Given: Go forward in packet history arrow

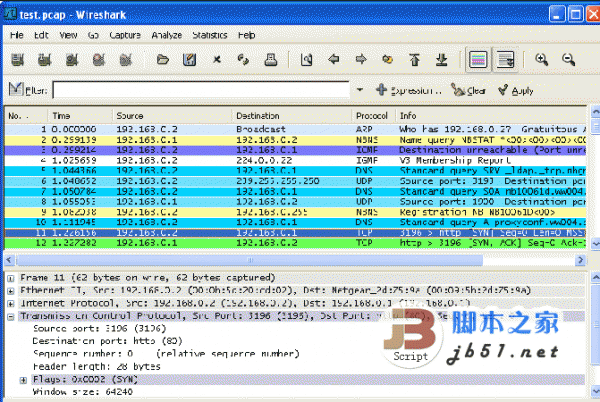Looking at the screenshot, I should 361,60.
